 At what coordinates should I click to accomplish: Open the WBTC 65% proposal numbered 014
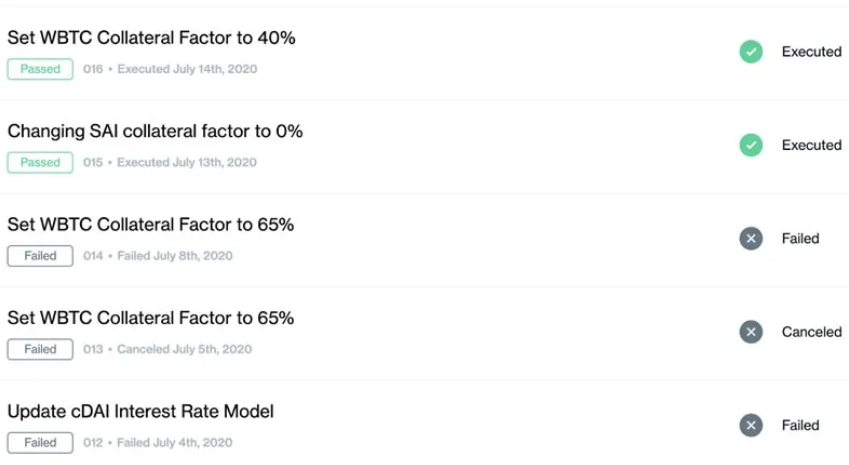[151, 225]
